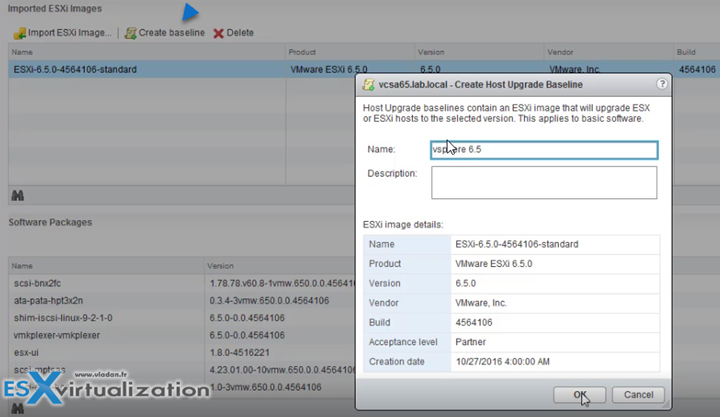Click the Import ESXi Image icon

tap(18, 33)
